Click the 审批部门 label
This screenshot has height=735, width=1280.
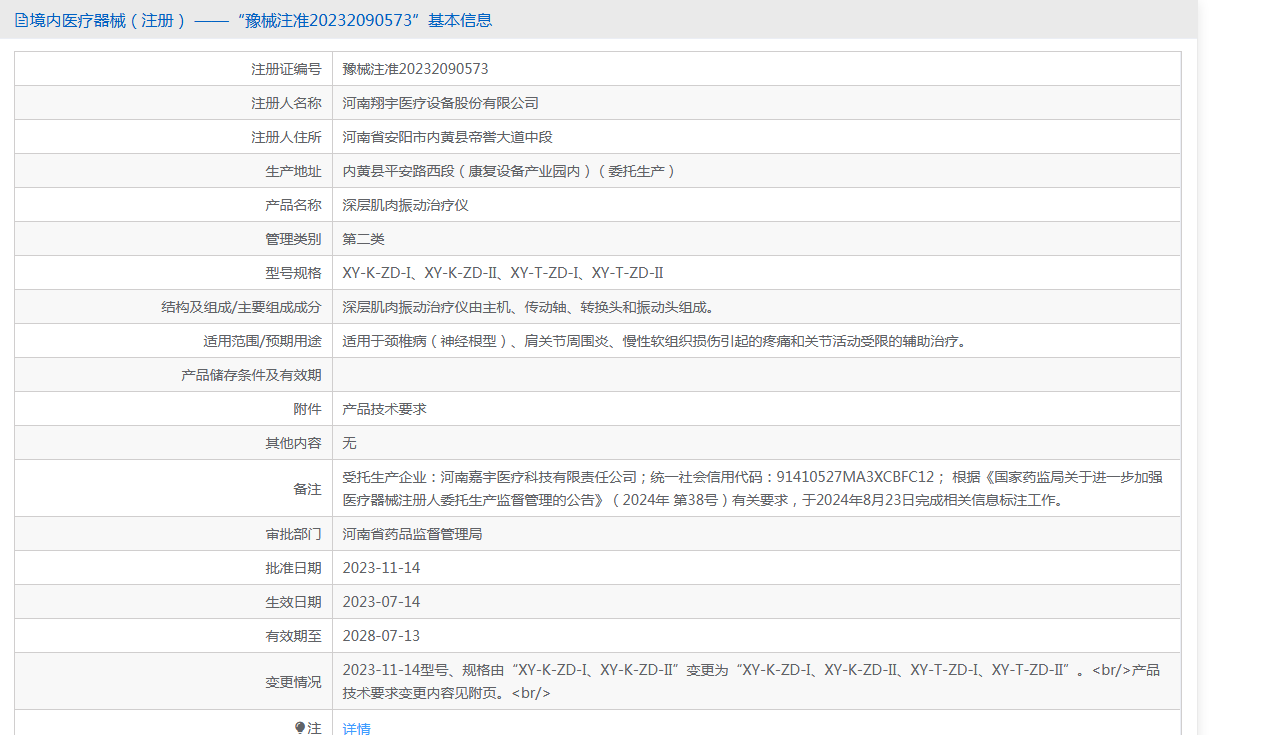[x=293, y=534]
